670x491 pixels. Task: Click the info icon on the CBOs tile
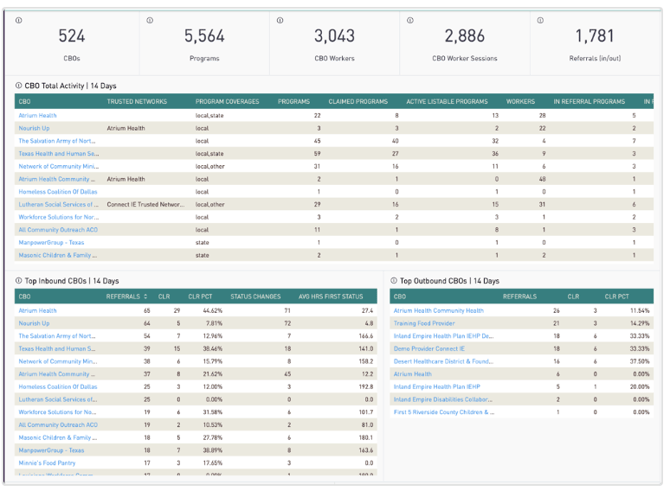pyautogui.click(x=19, y=20)
